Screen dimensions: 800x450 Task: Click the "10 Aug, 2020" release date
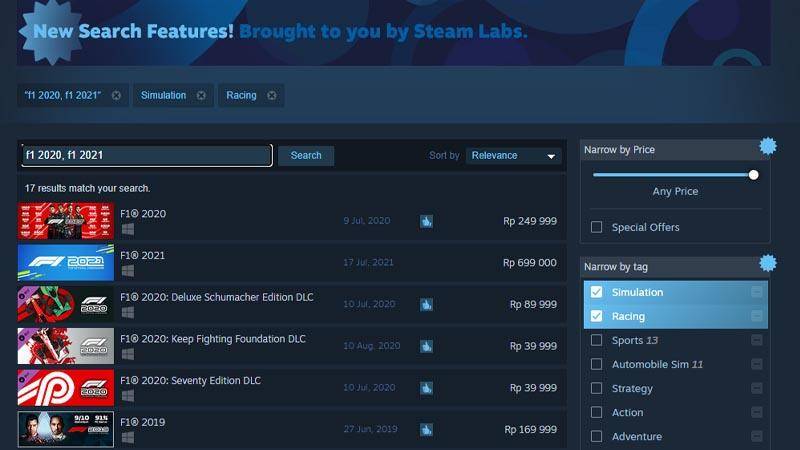pos(371,346)
